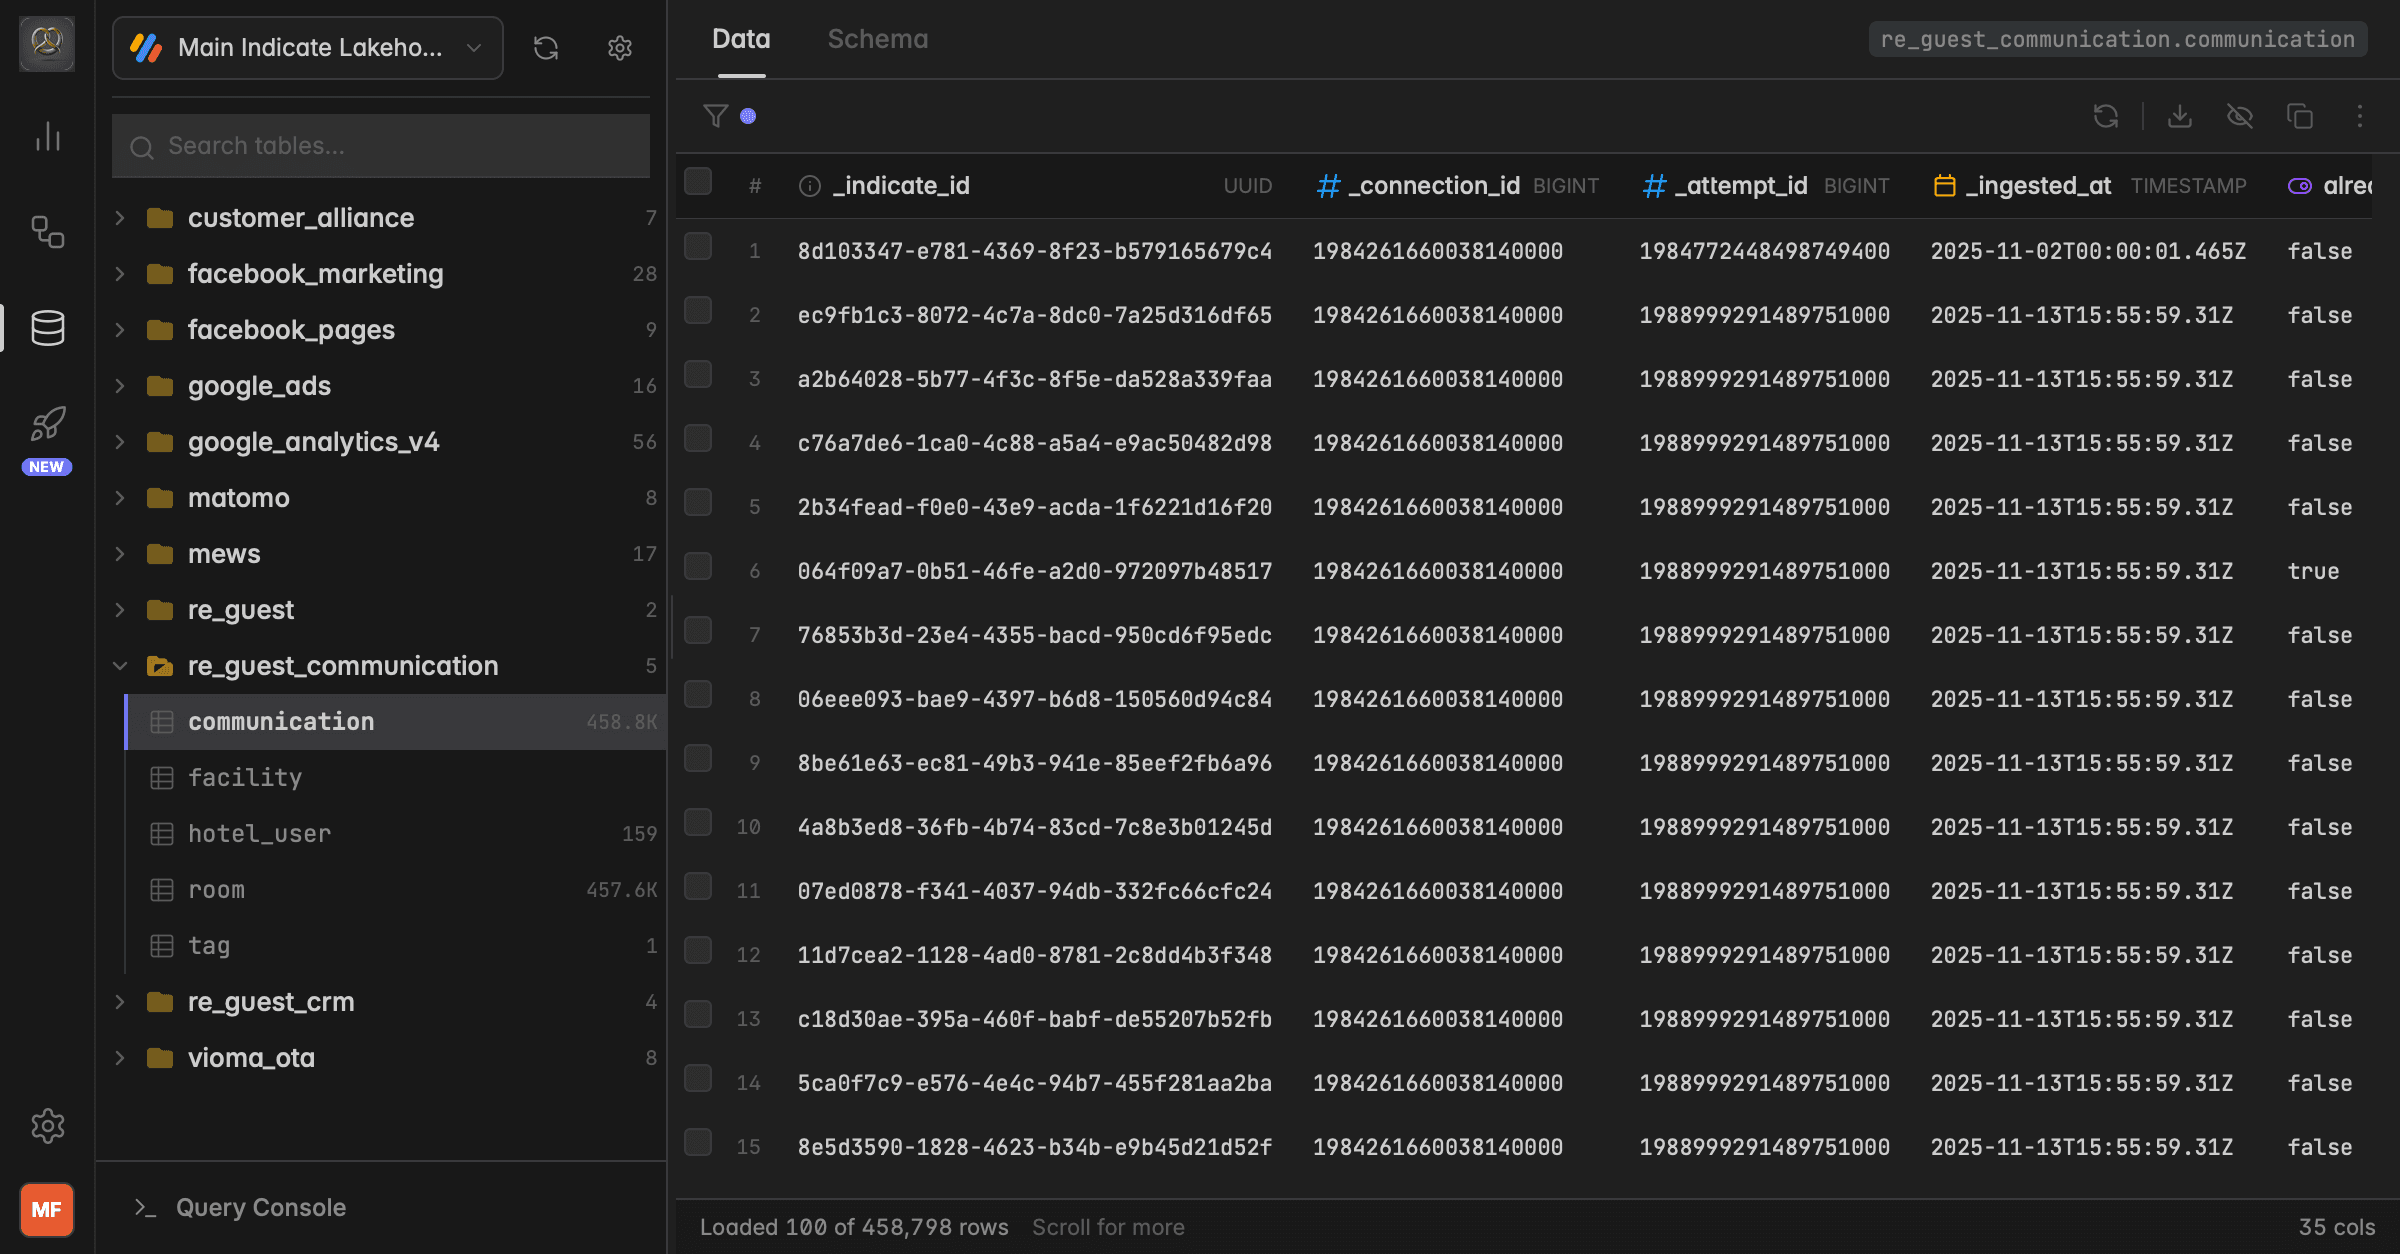Image resolution: width=2400 pixels, height=1254 pixels.
Task: Expand the google_ads folder
Action: (x=120, y=386)
